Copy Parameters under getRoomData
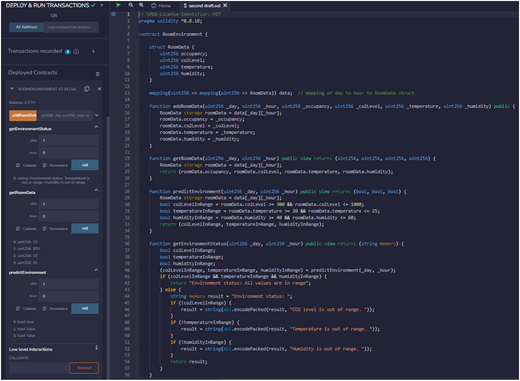Viewport: 520px width, 381px height. tap(55, 229)
